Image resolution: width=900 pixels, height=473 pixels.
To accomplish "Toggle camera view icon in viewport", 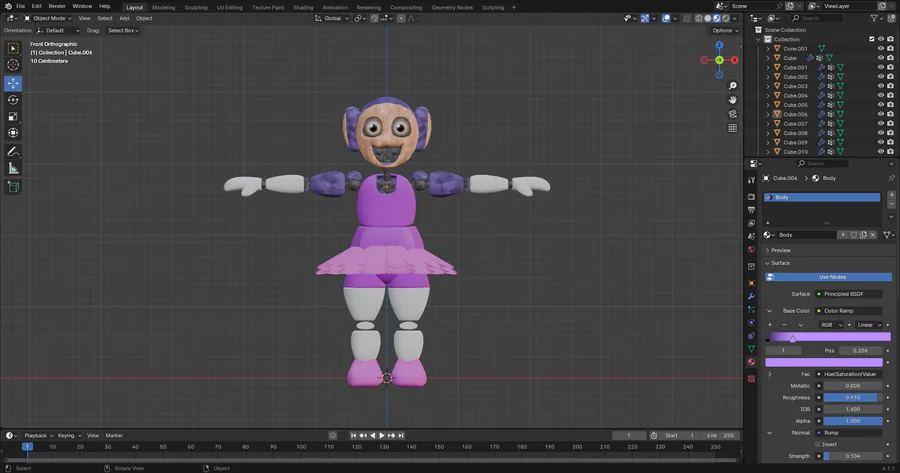I will (x=732, y=114).
